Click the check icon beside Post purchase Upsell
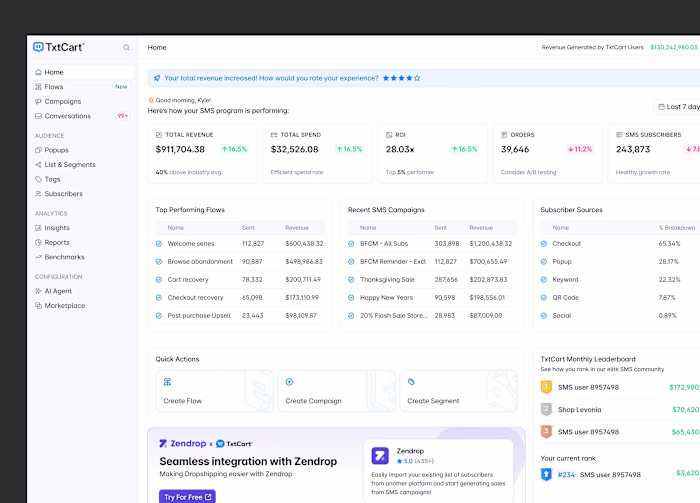Screen dimensions: 700x503 tap(158, 316)
